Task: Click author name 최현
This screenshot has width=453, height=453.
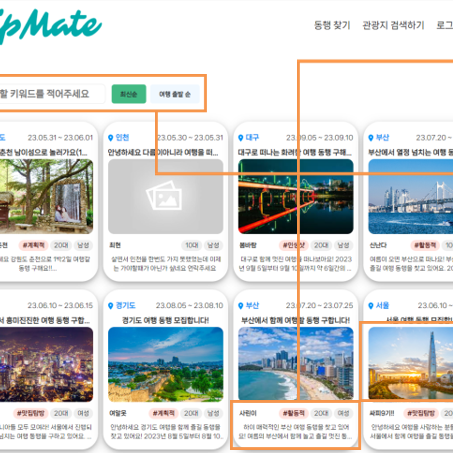Action: pyautogui.click(x=115, y=245)
